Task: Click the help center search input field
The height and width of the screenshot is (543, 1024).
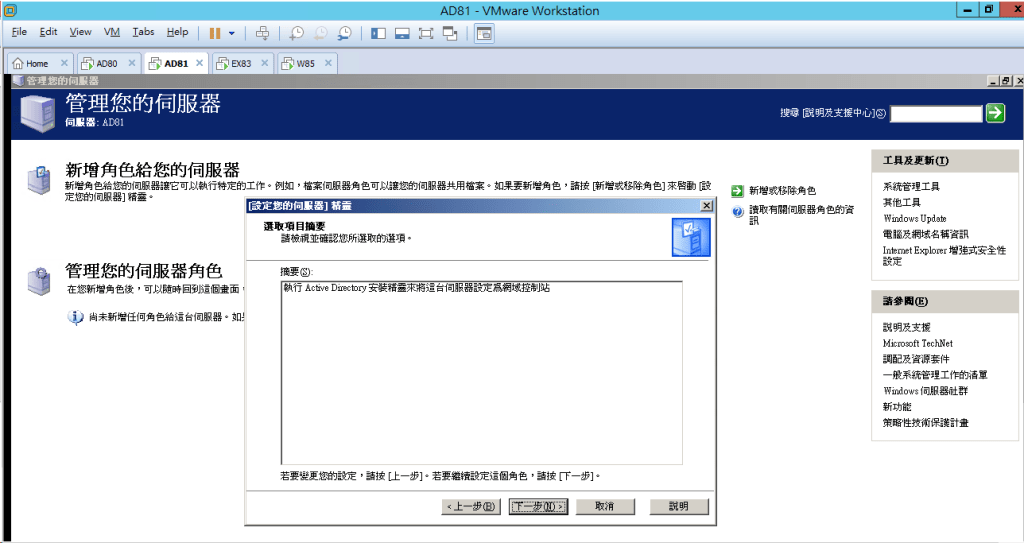Action: tap(936, 114)
